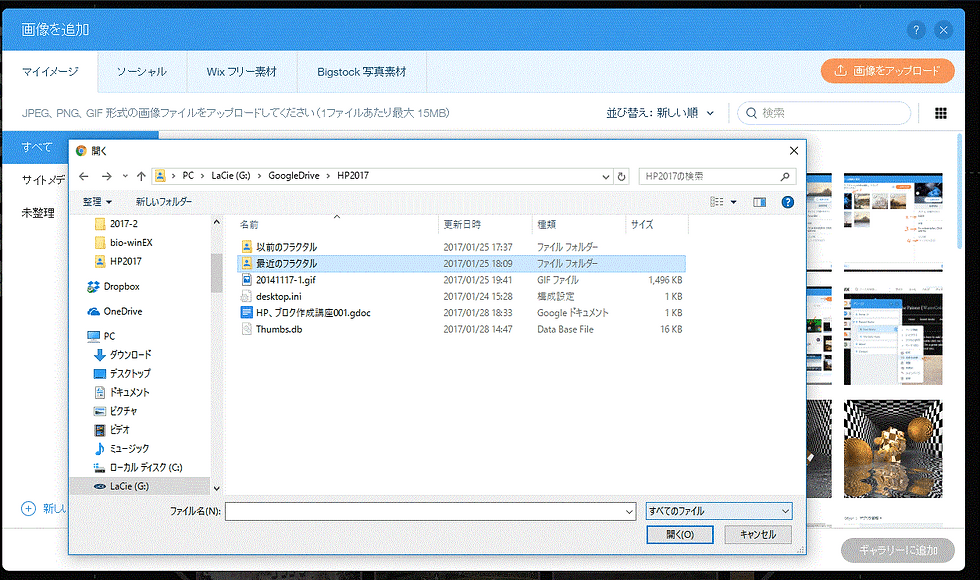Click navigation pane scrollbar down arrow

coord(216,488)
